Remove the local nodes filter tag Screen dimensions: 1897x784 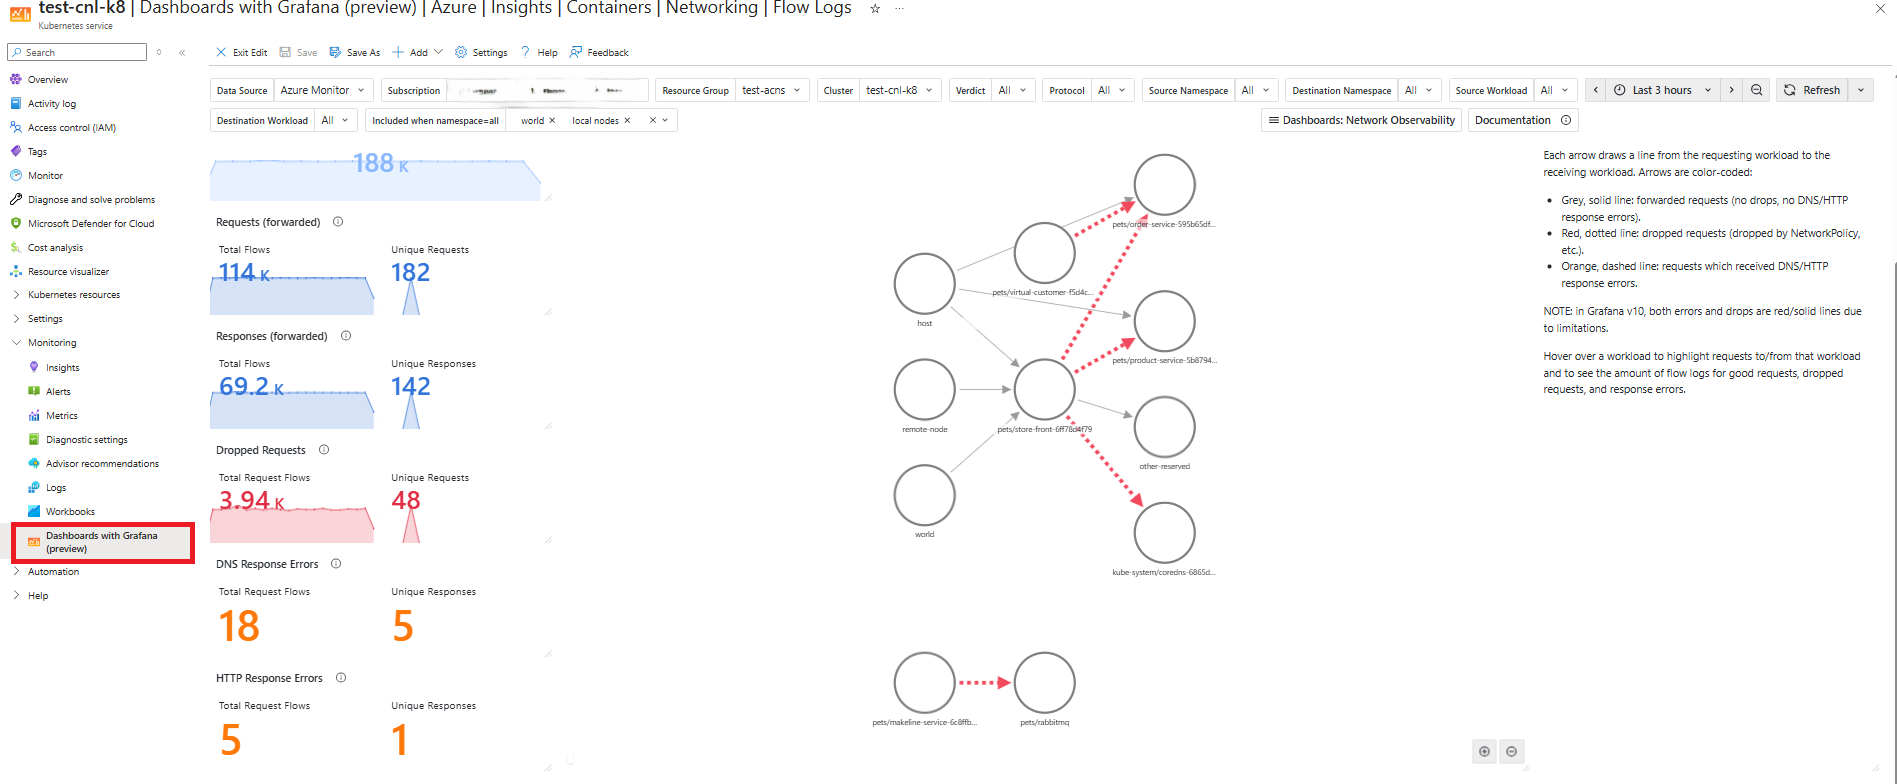pyautogui.click(x=627, y=121)
